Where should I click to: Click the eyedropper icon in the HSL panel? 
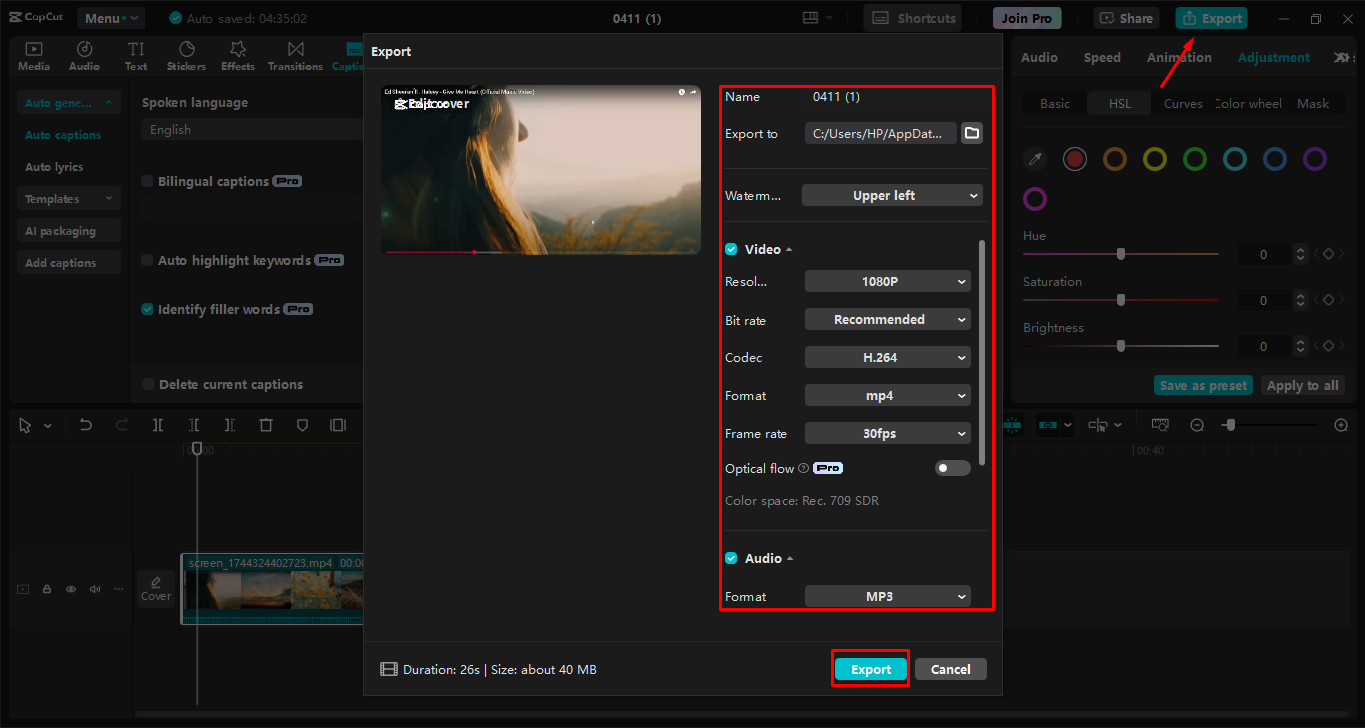coord(1034,158)
